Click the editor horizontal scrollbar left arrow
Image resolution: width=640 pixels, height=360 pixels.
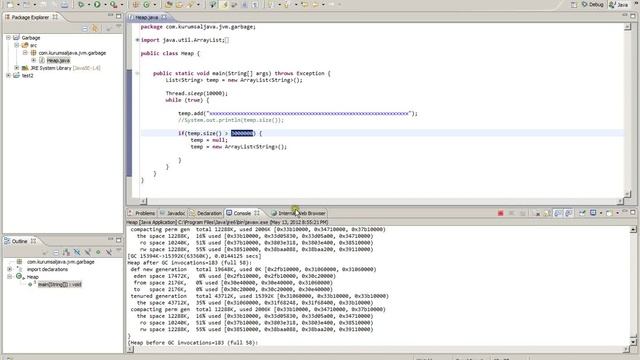click(x=143, y=201)
